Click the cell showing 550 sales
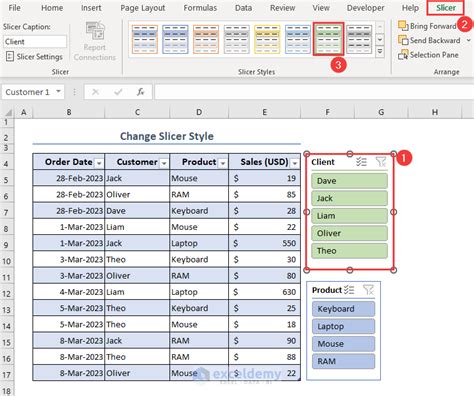474x396 pixels. (x=265, y=243)
